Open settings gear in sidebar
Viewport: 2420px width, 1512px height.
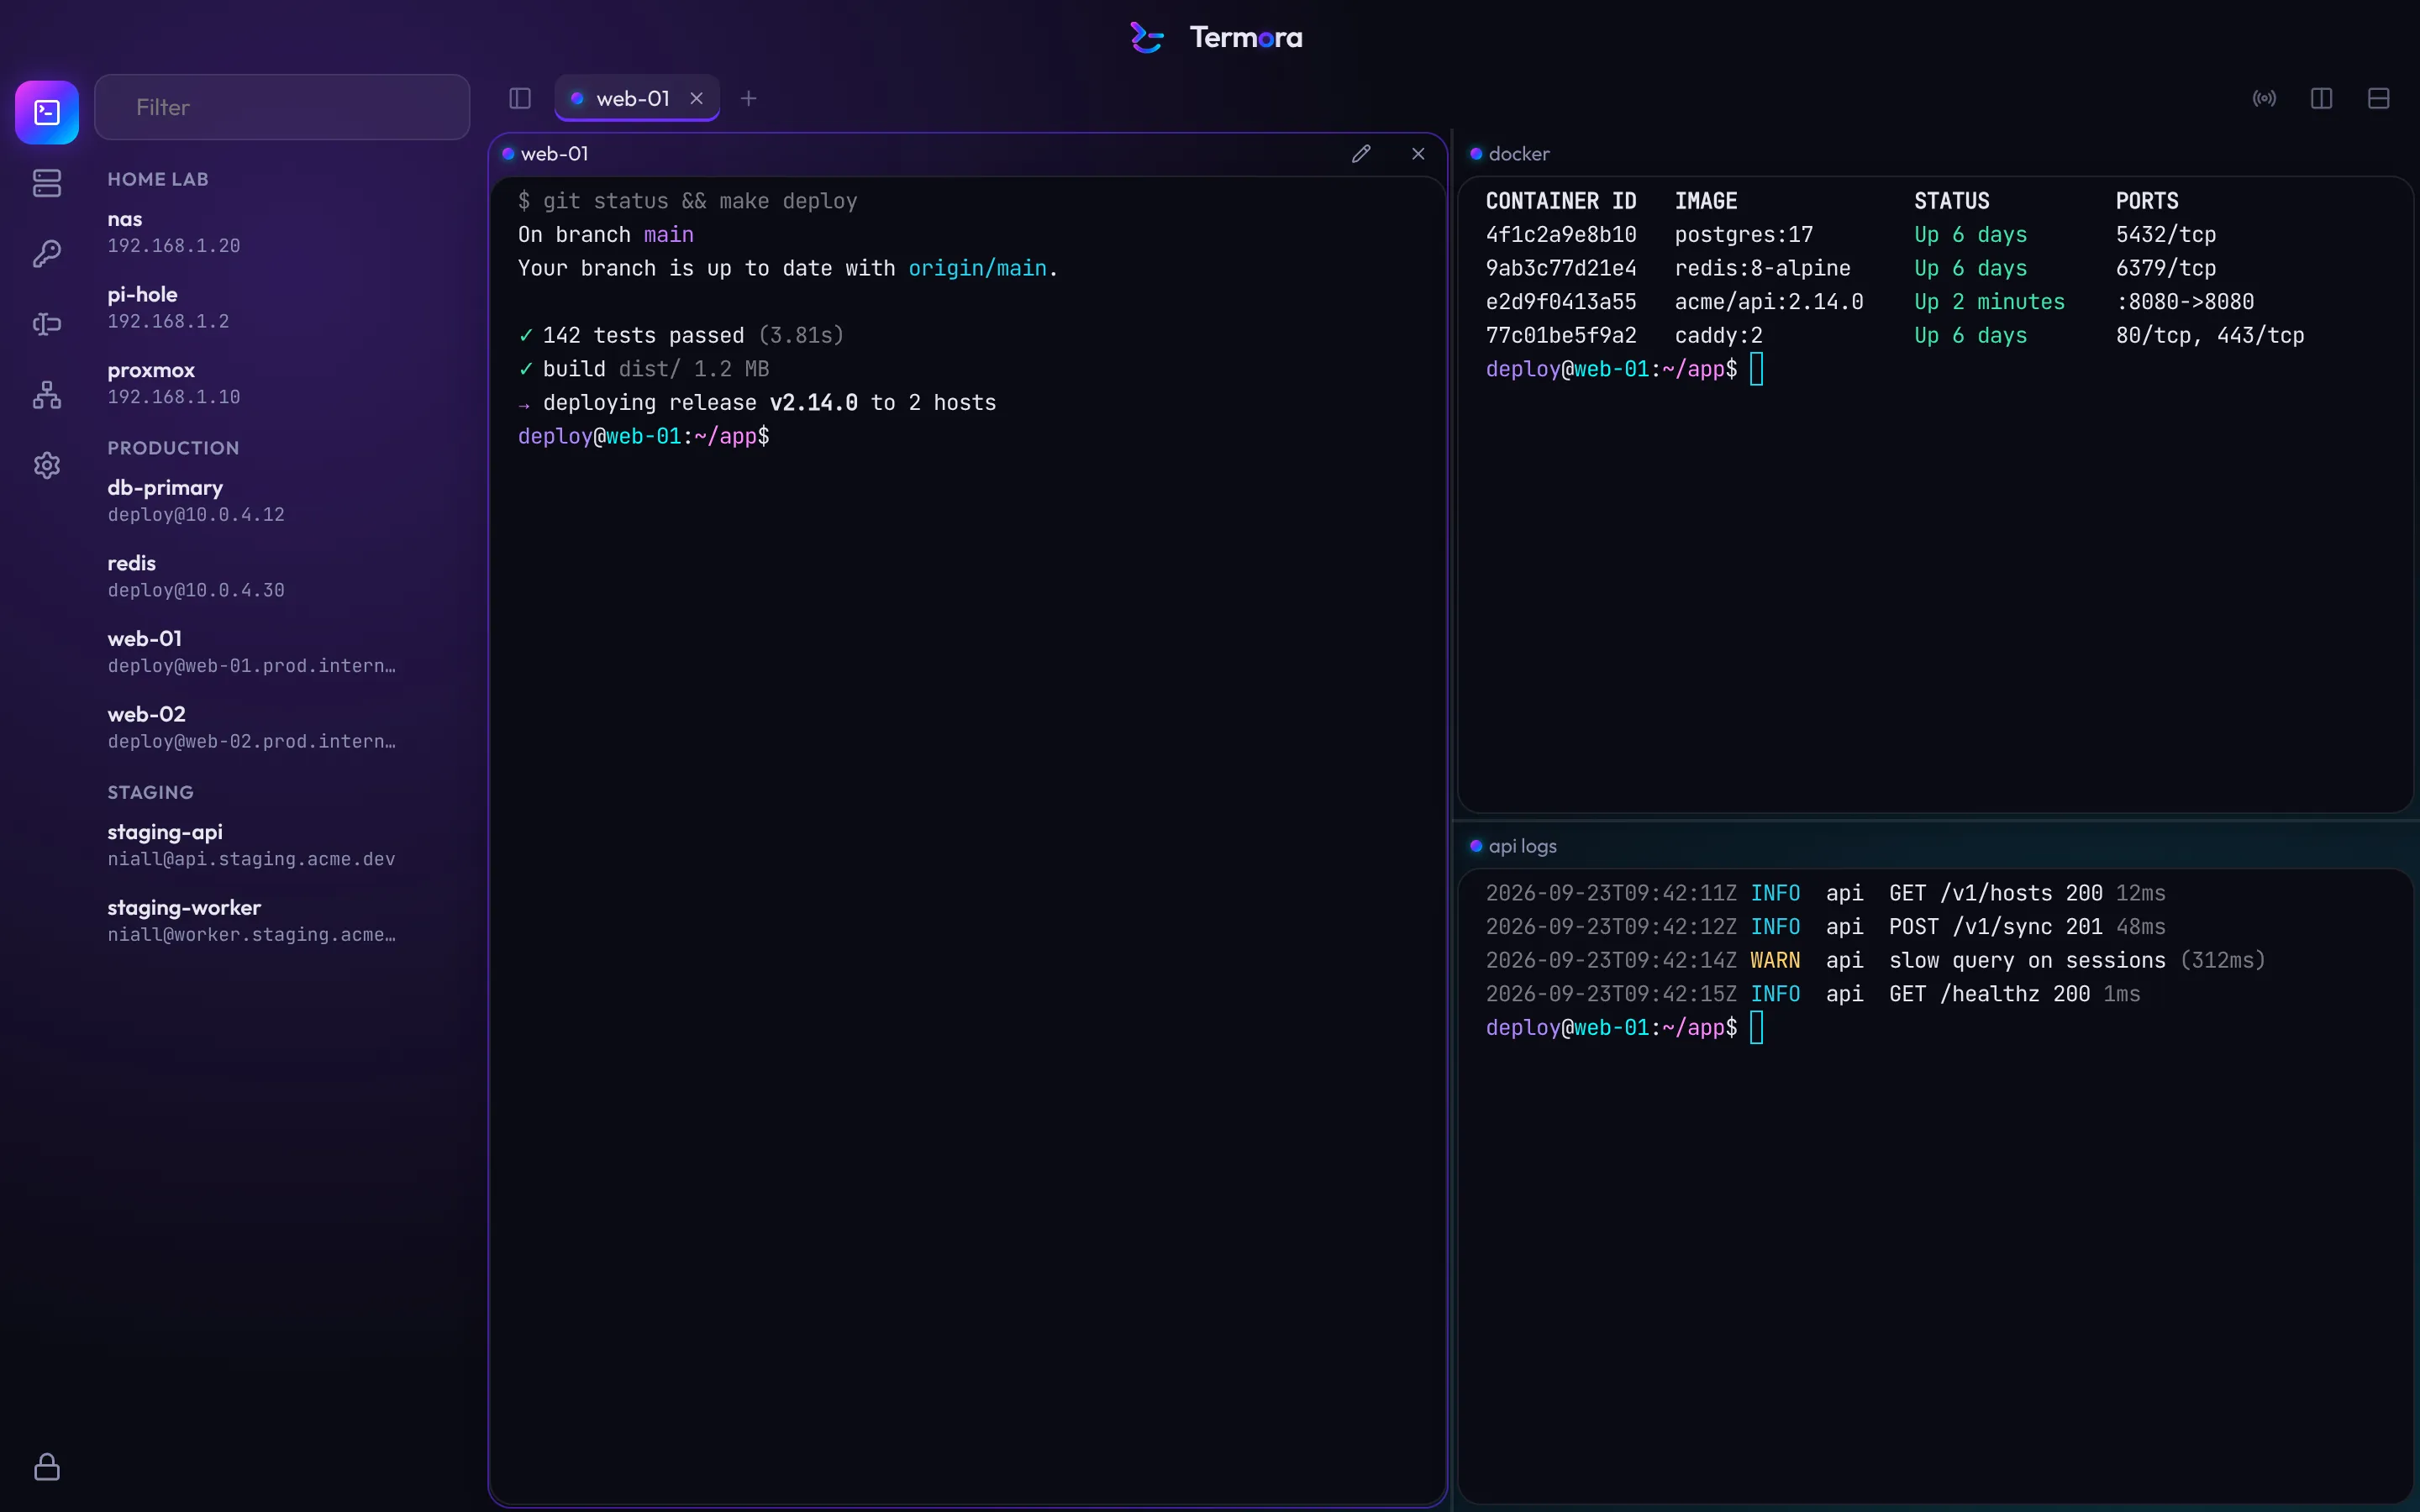coord(47,465)
